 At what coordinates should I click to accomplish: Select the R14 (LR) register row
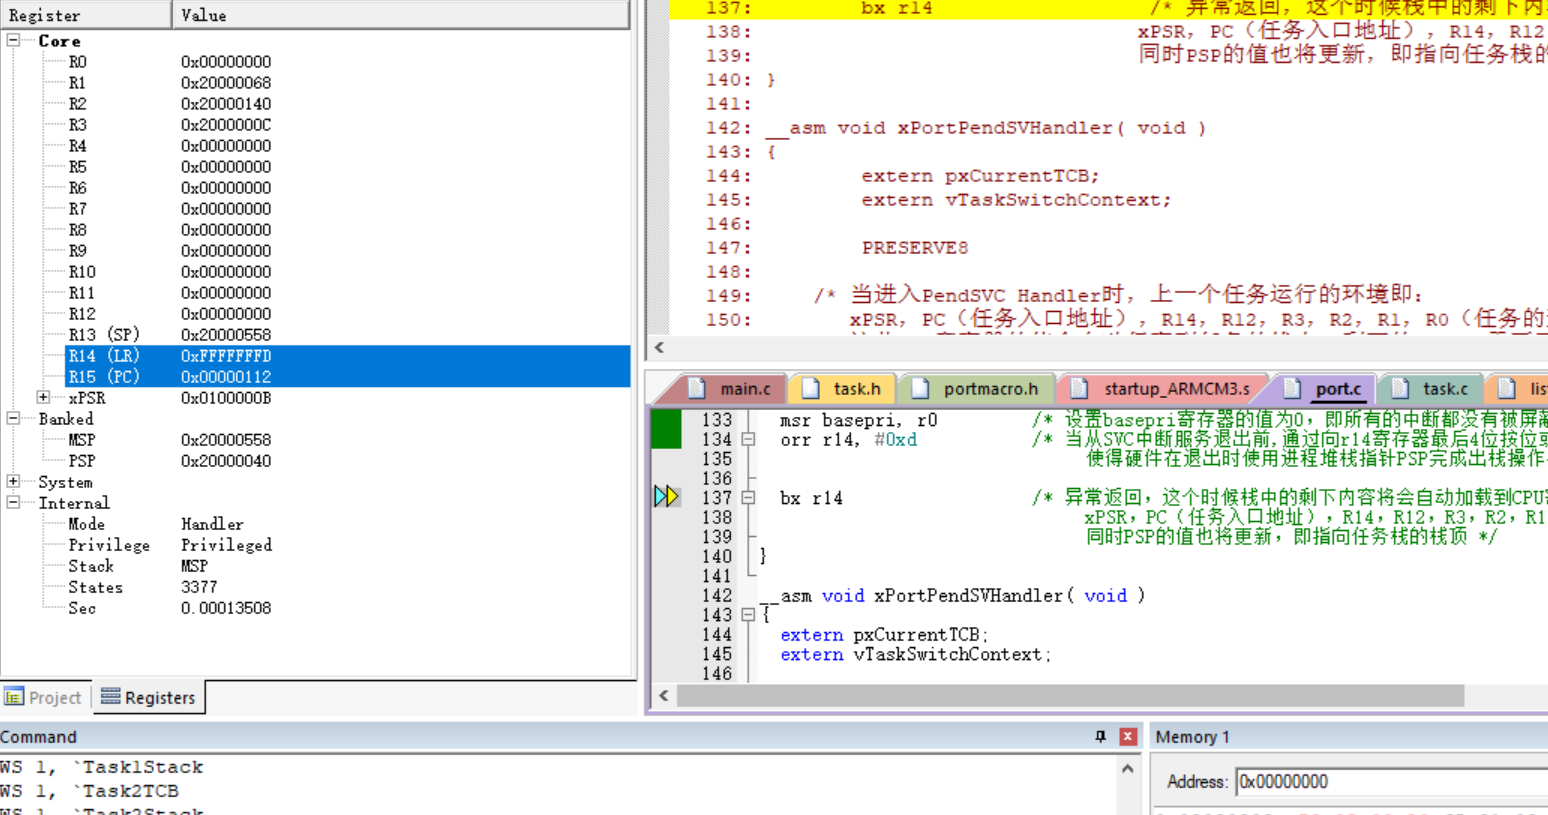tap(347, 356)
